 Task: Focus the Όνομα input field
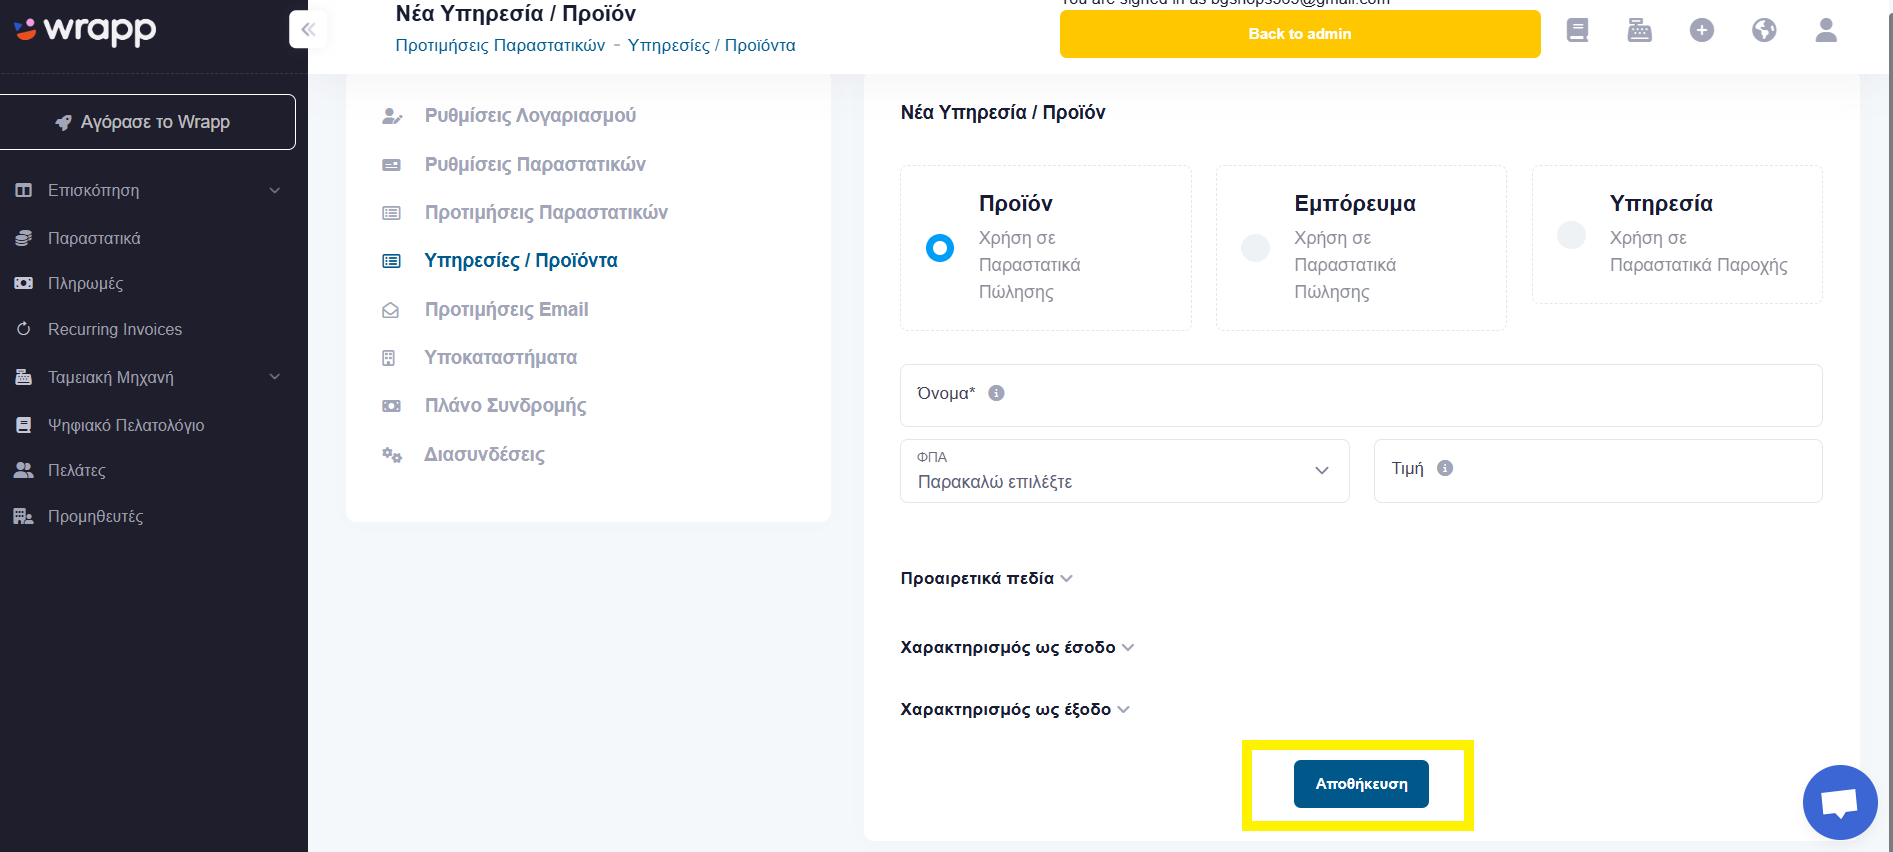(x=1361, y=395)
